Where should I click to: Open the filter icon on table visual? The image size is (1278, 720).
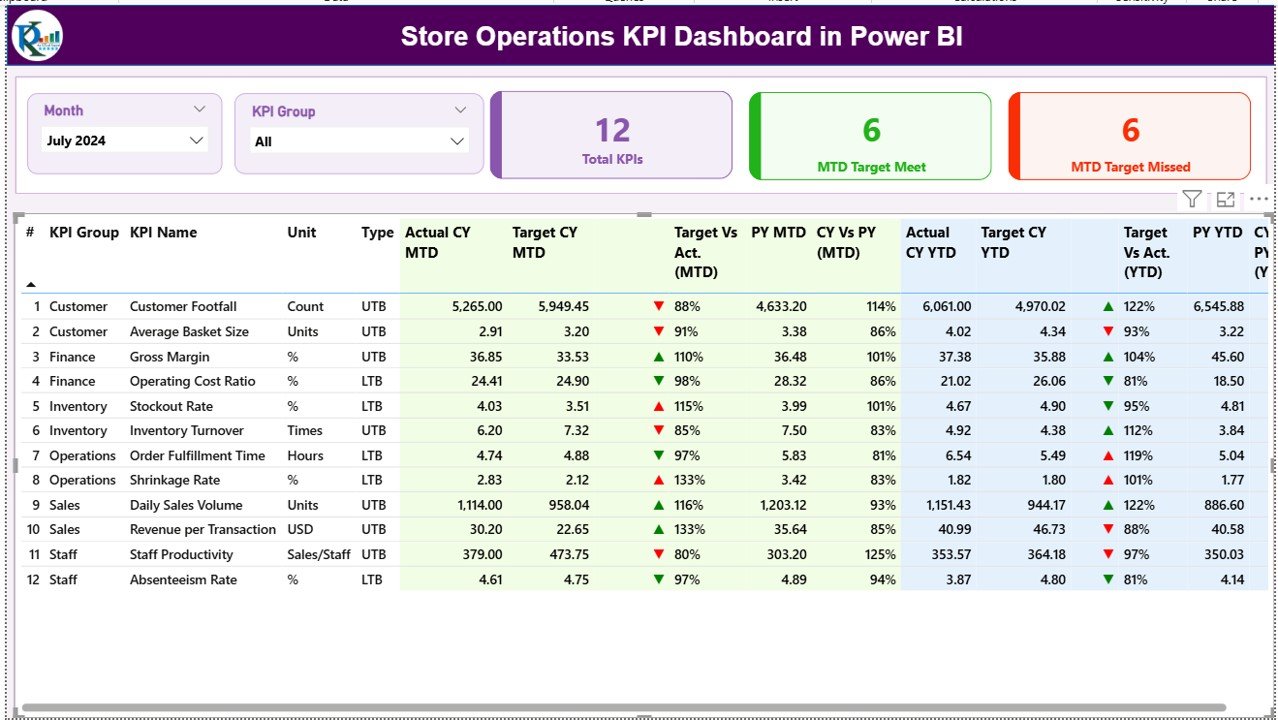1191,199
